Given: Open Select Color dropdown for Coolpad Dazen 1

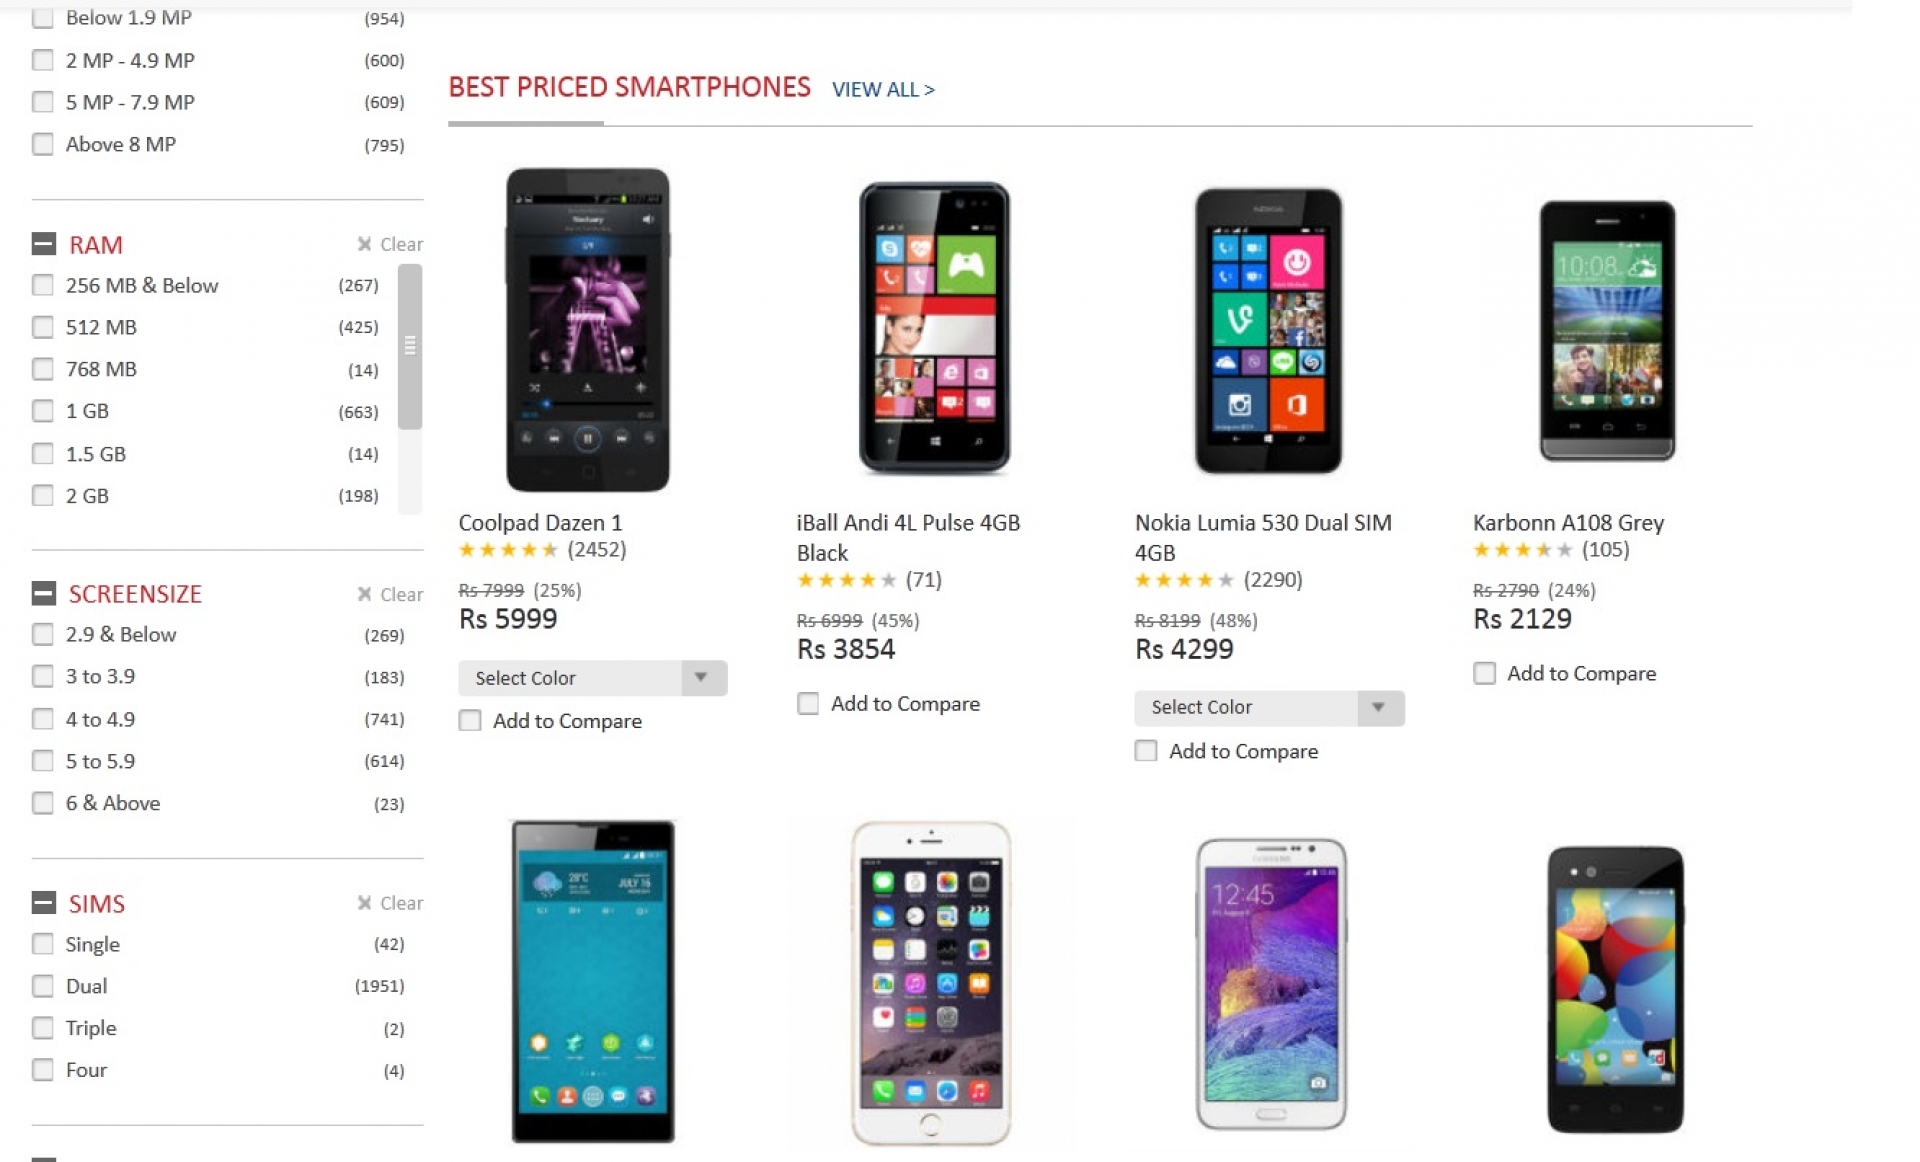Looking at the screenshot, I should 592,678.
